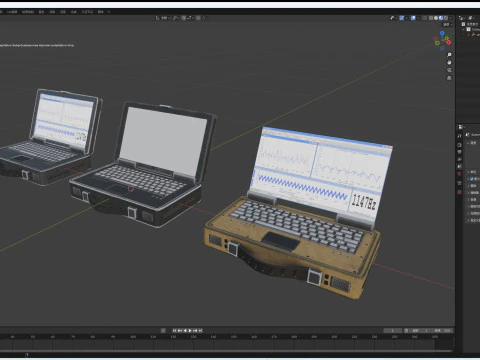This screenshot has width=480, height=360.
Task: Select the armature object in outliner
Action: point(475,35)
